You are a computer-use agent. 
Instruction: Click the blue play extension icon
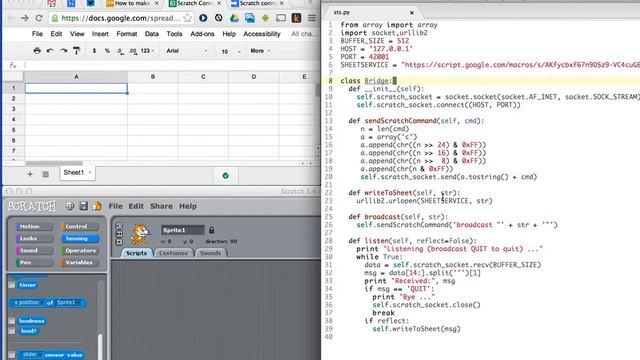click(203, 18)
